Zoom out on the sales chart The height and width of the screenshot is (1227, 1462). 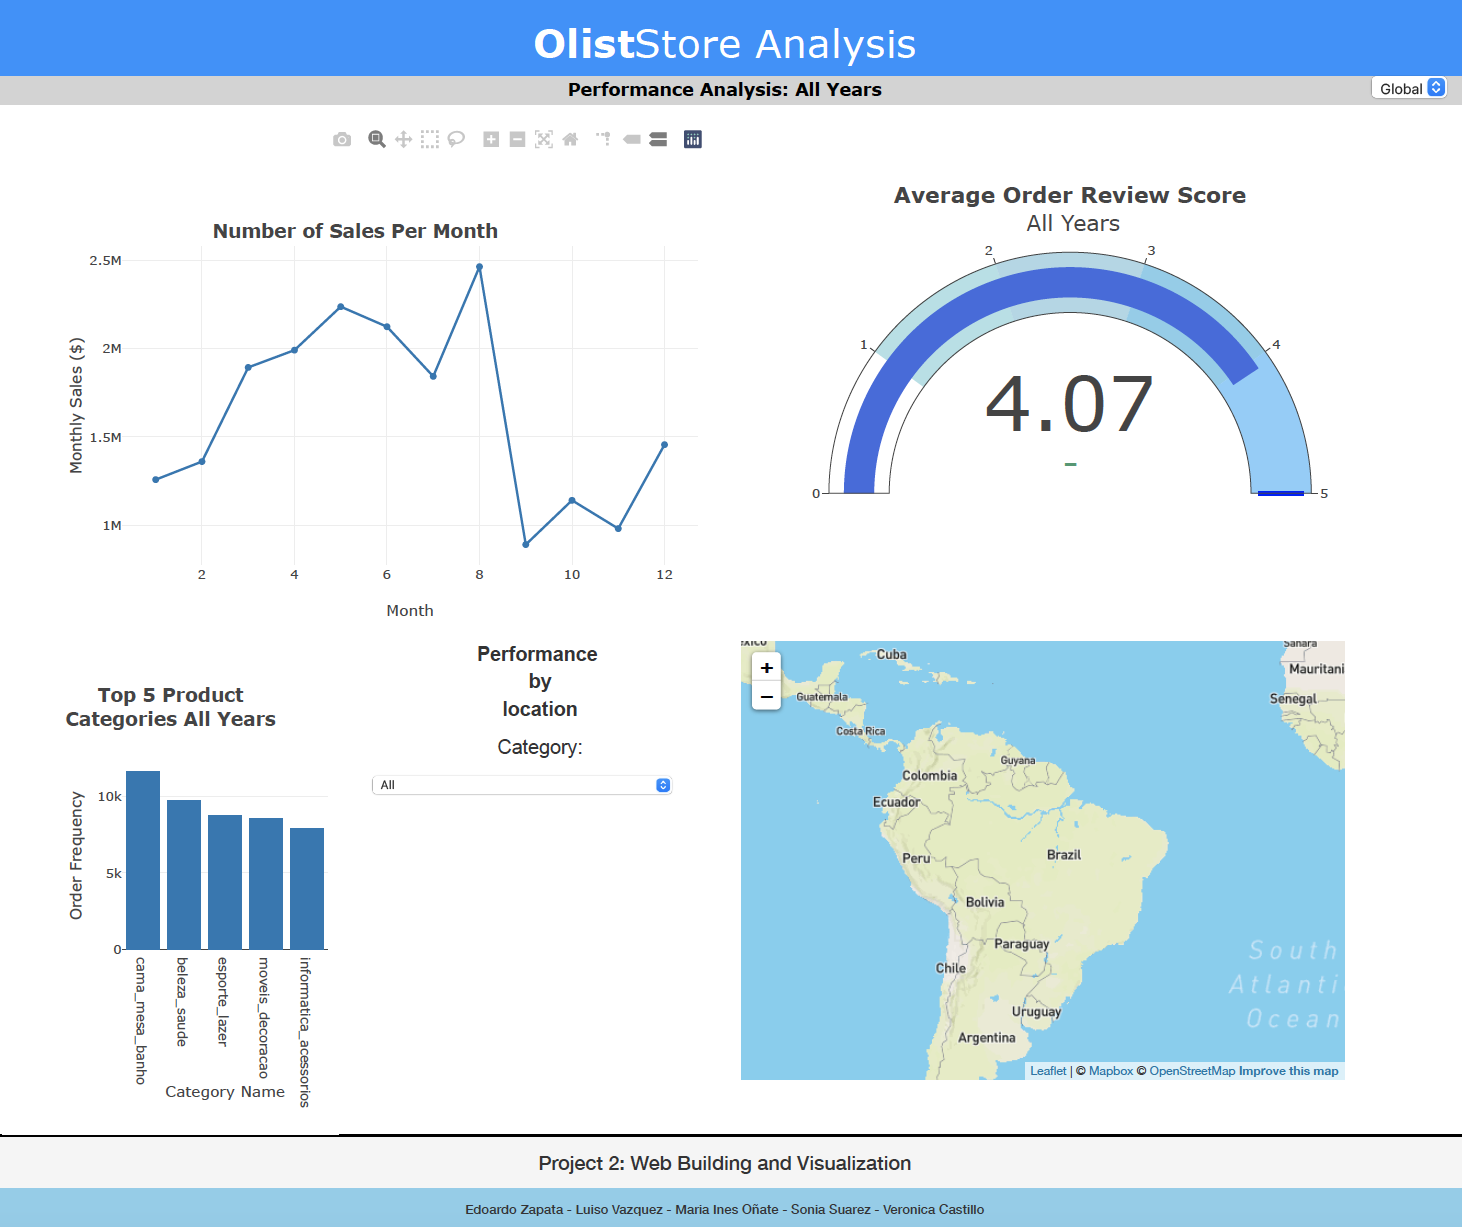(517, 140)
